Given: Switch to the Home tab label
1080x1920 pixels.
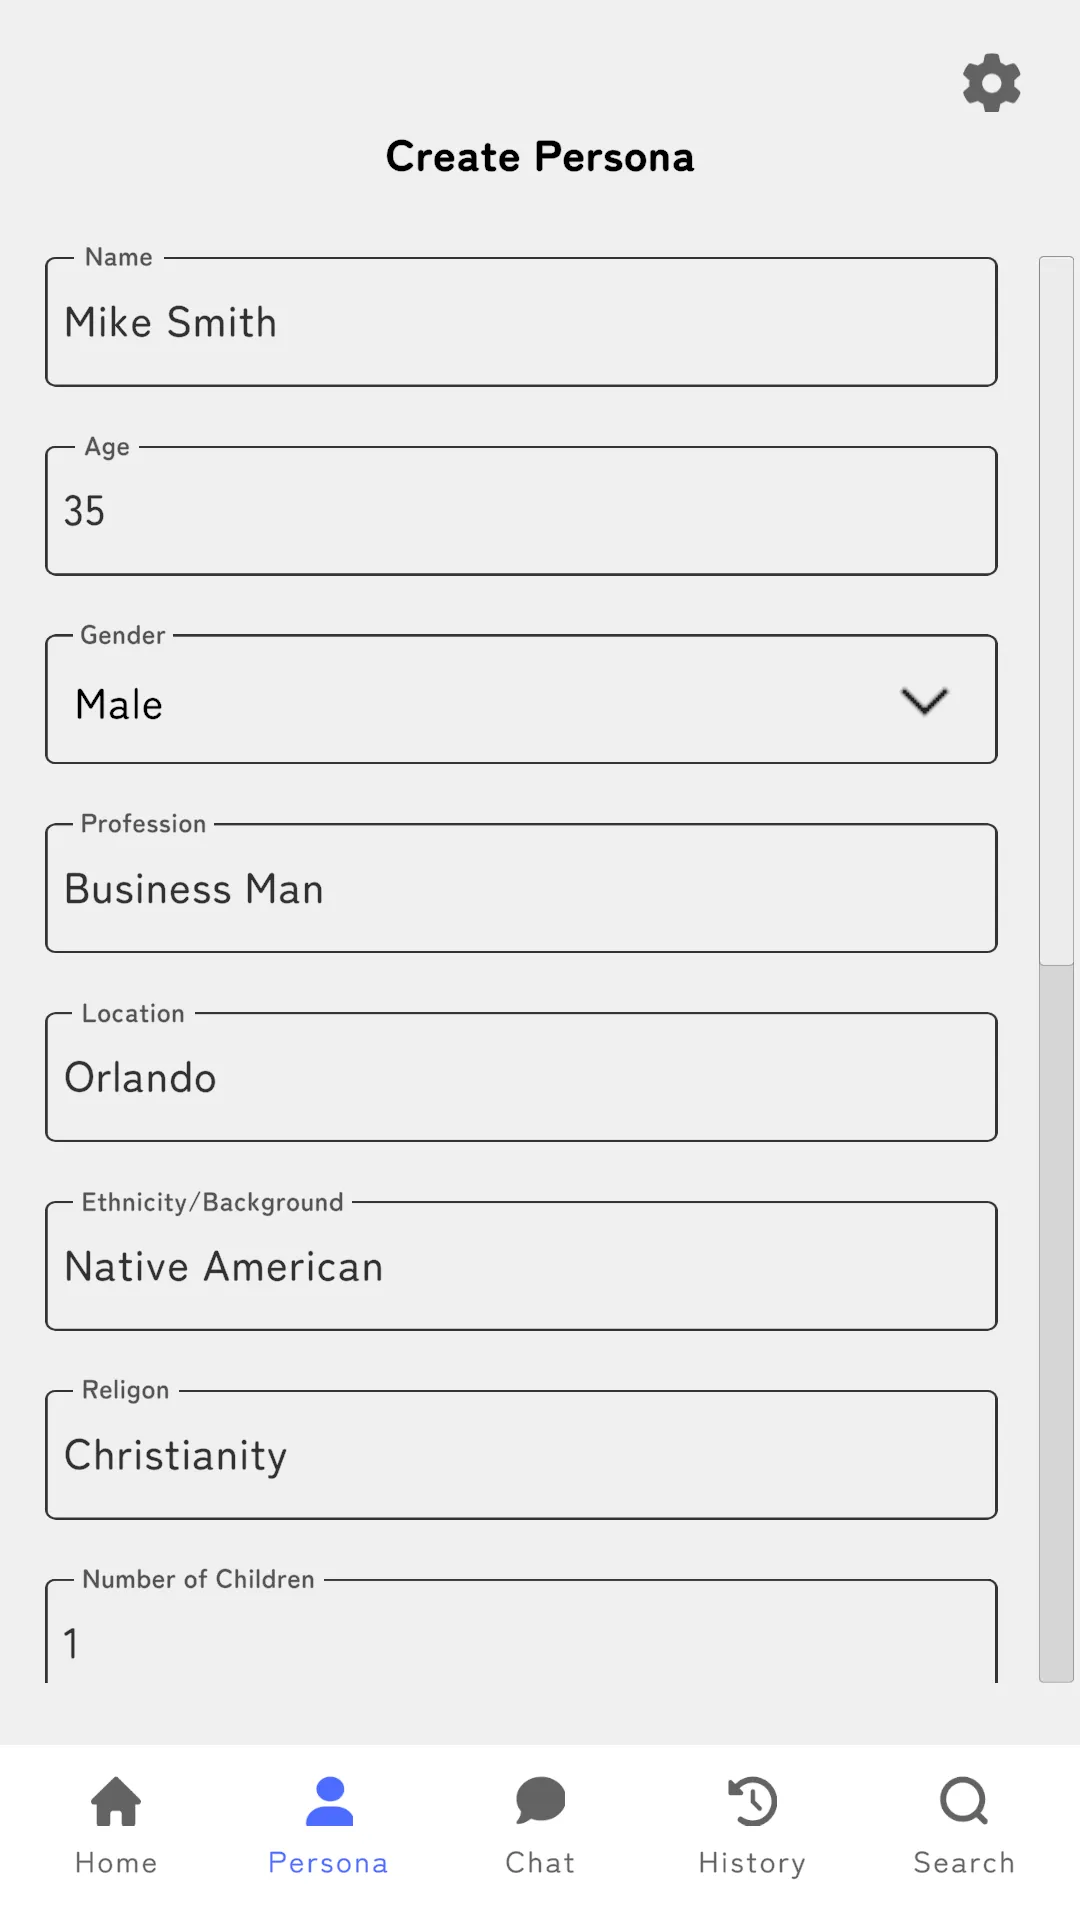Looking at the screenshot, I should pos(116,1863).
